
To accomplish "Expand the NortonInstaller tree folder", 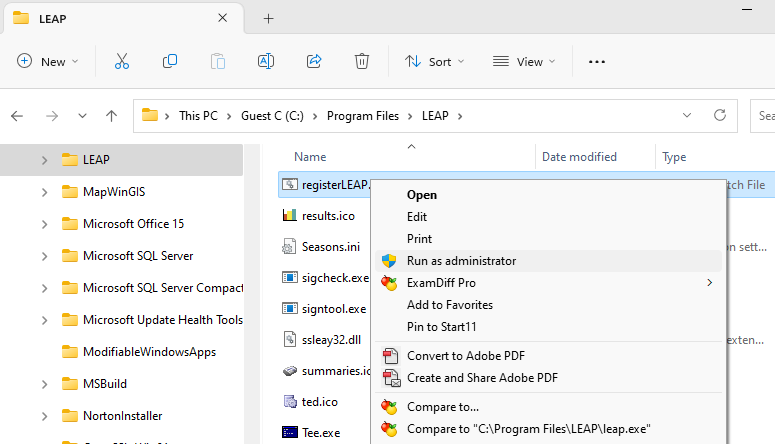I will pos(44,416).
